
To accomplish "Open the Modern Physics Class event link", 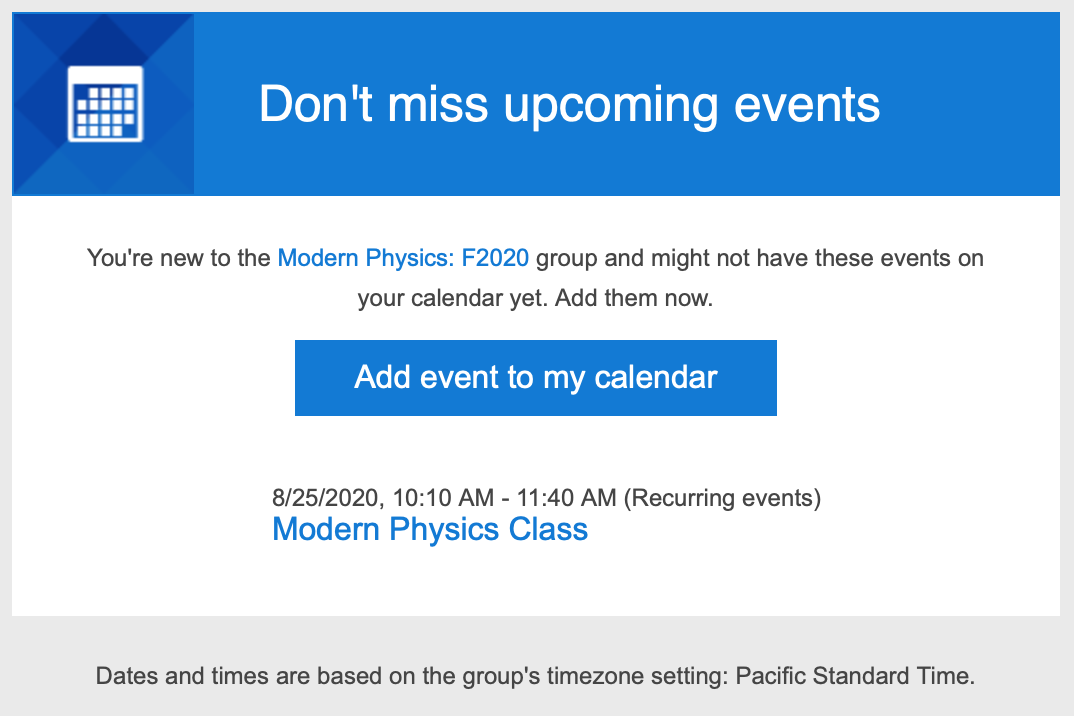I will tap(430, 530).
